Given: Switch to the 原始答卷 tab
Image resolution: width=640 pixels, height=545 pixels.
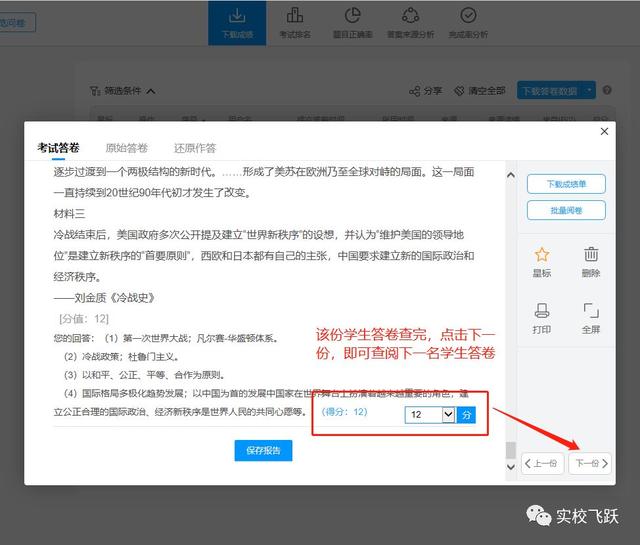Looking at the screenshot, I should [x=127, y=148].
